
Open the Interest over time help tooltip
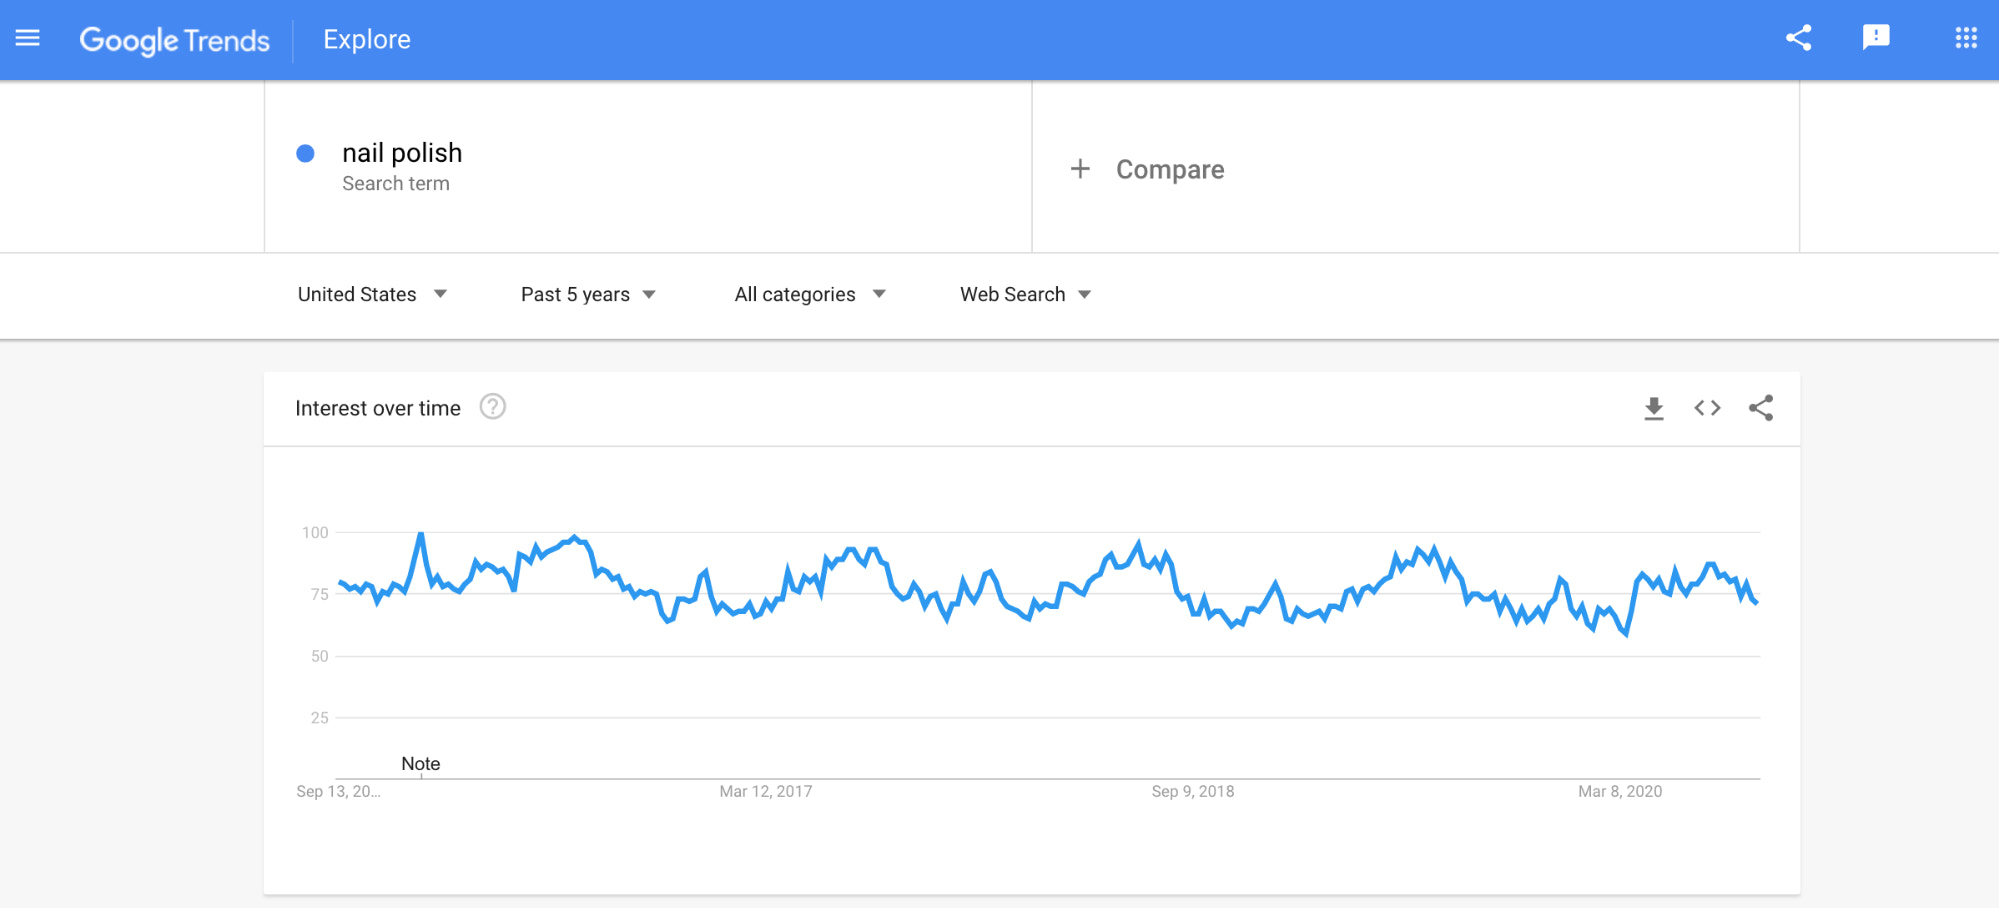pyautogui.click(x=492, y=407)
